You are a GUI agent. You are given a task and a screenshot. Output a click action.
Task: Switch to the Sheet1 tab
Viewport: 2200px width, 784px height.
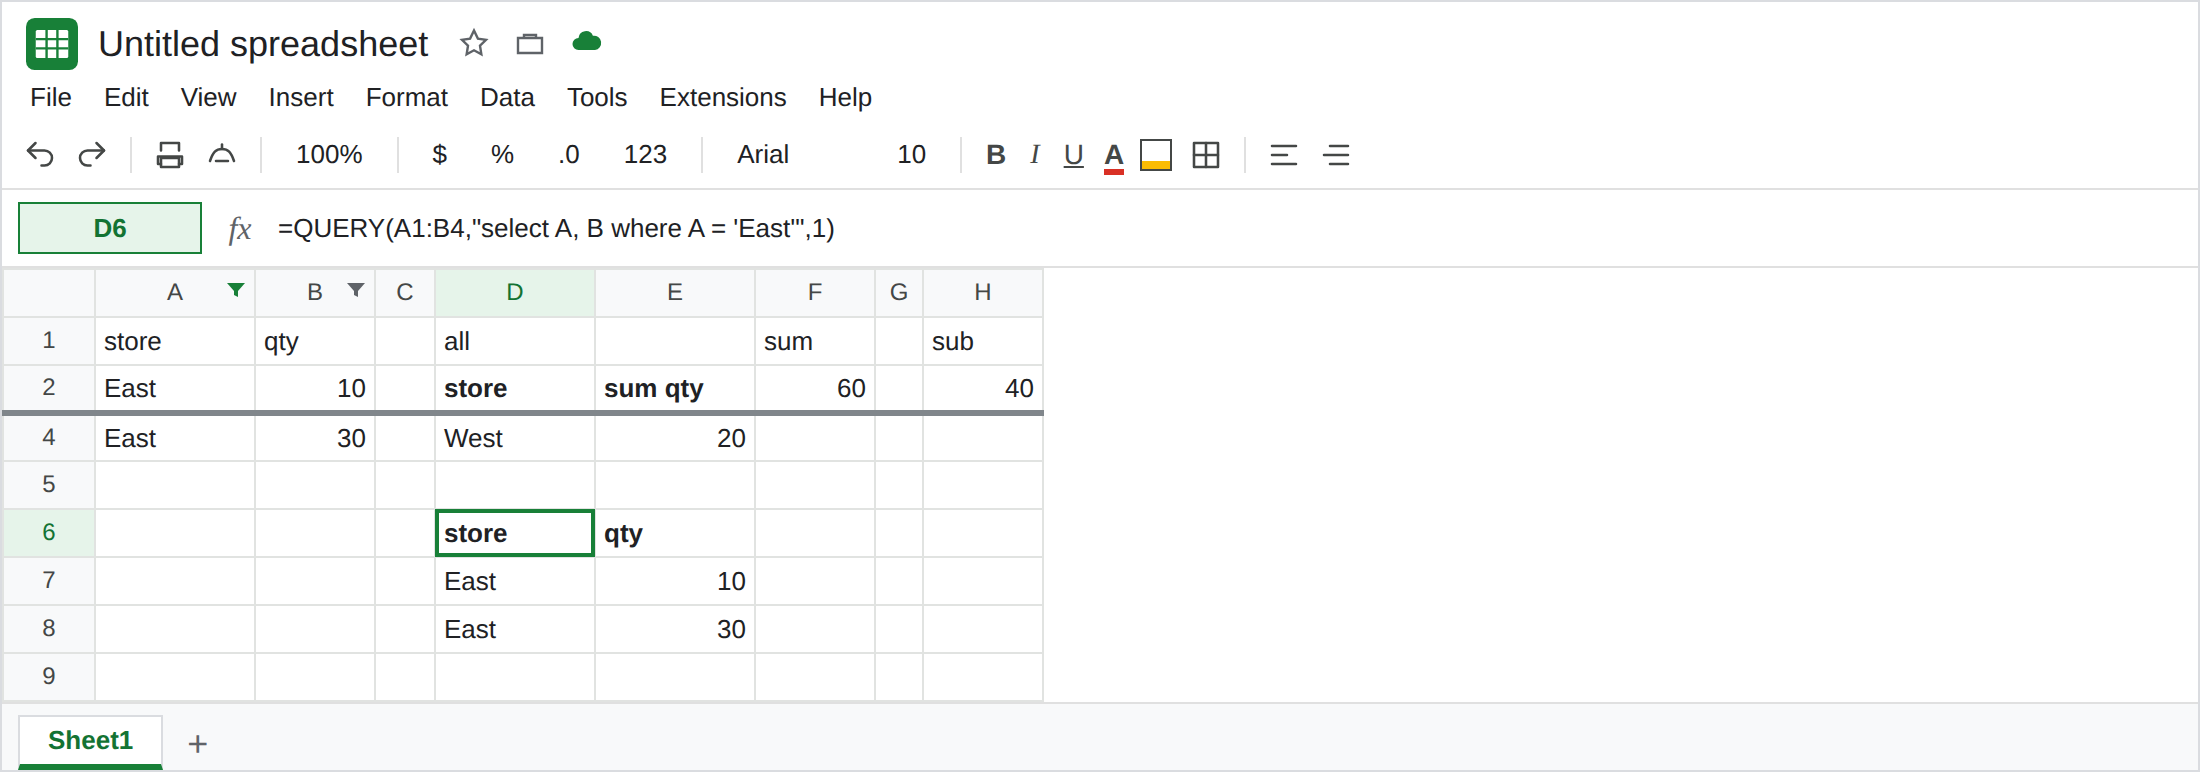(x=90, y=741)
